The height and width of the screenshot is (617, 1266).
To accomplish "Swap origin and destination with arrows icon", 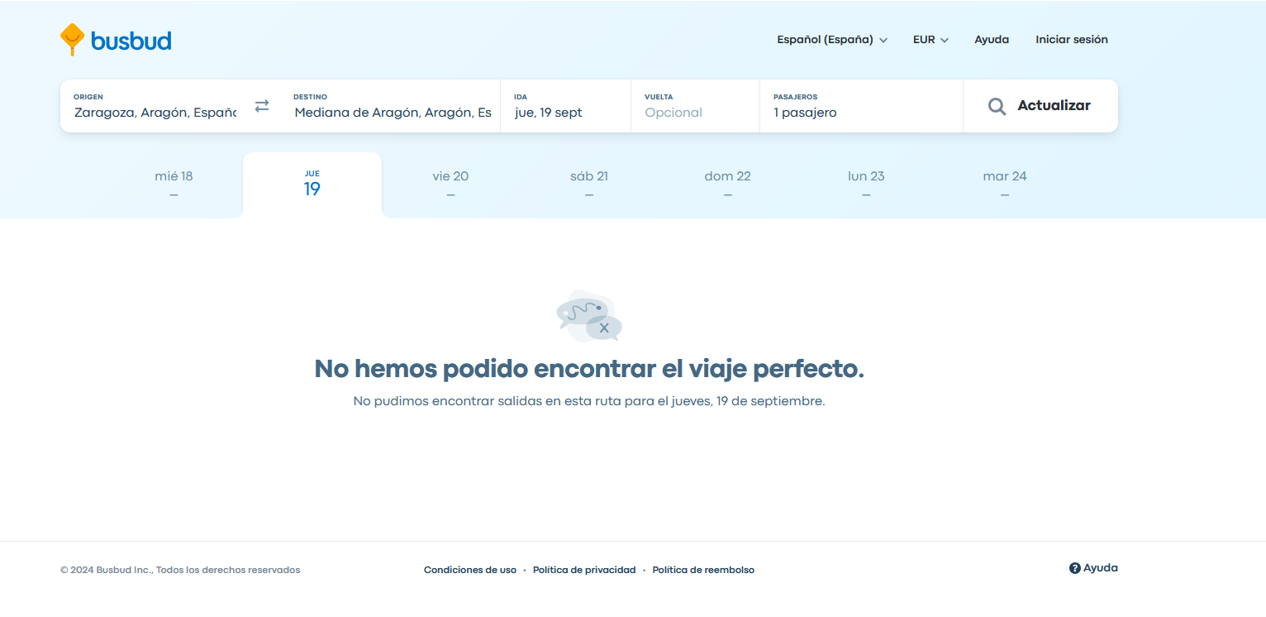I will [262, 106].
